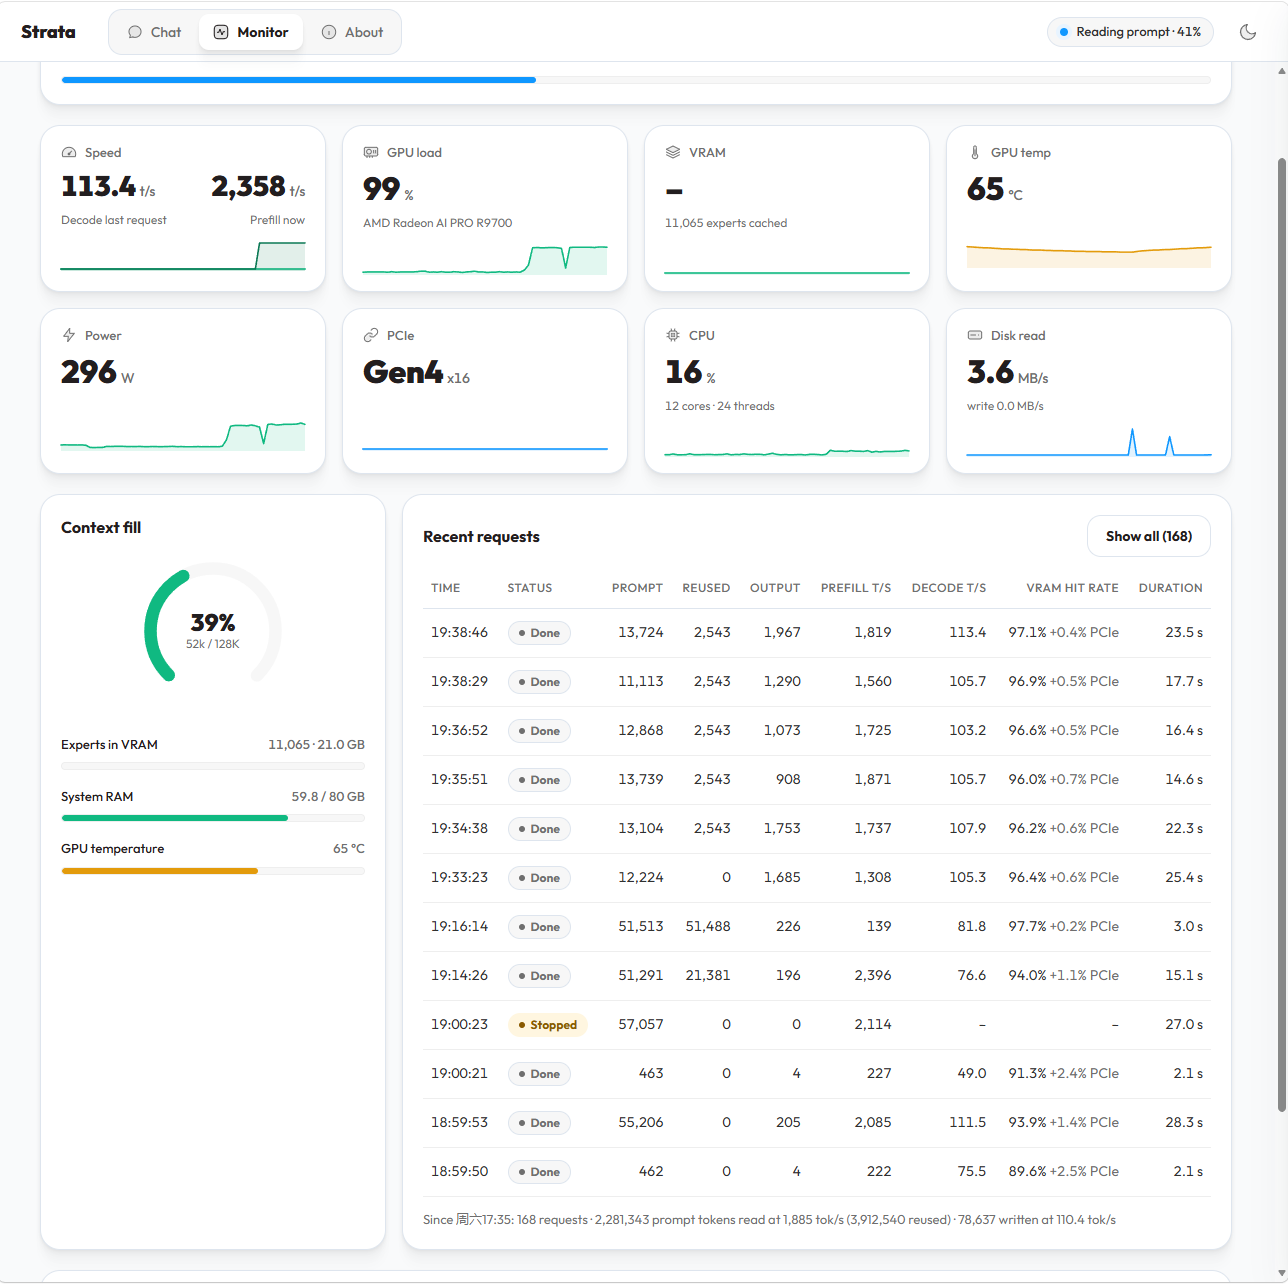This screenshot has width=1288, height=1284.
Task: Click the VRAM layers icon
Action: 673,153
